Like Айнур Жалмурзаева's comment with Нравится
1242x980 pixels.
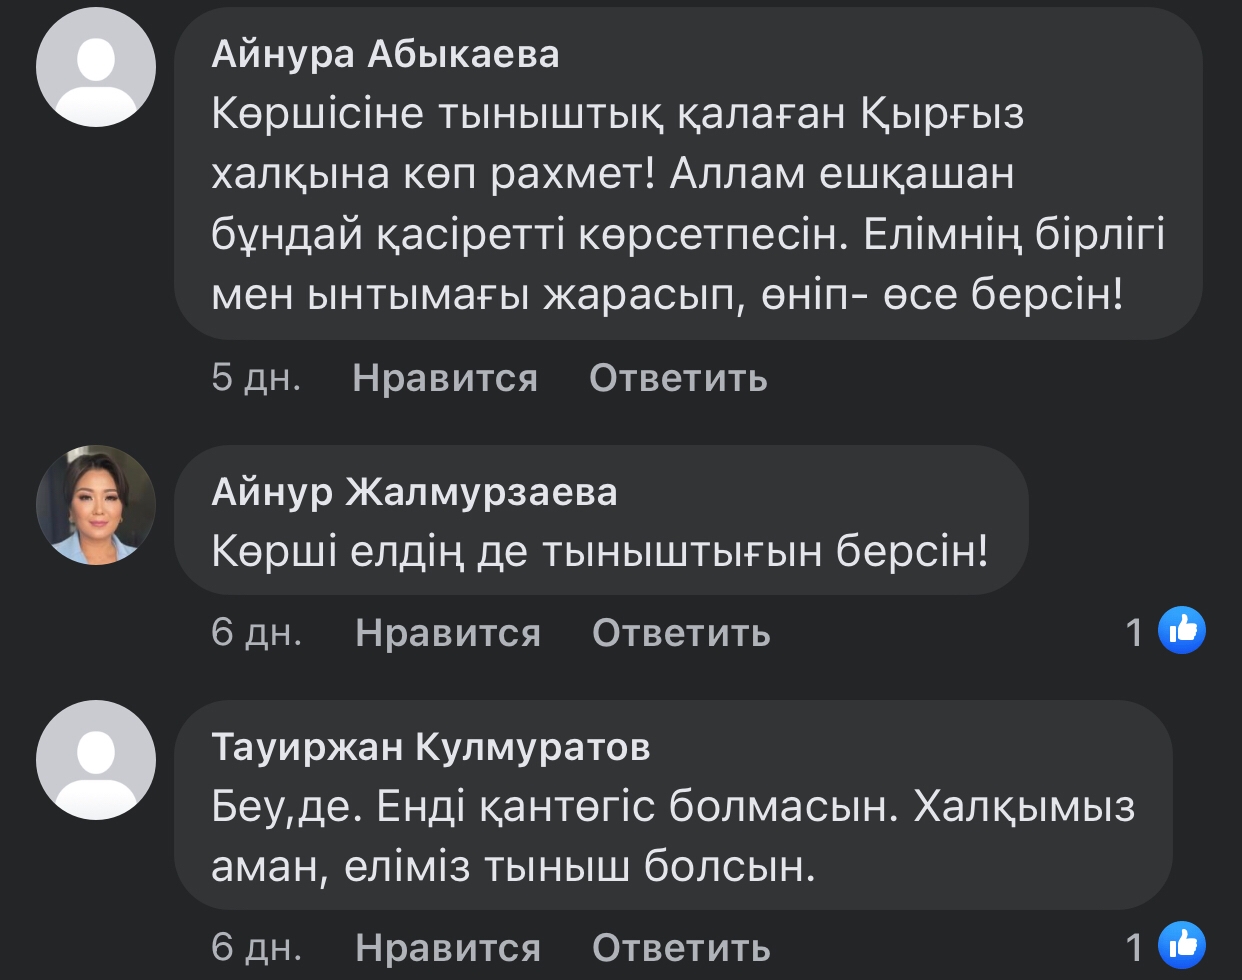[447, 633]
